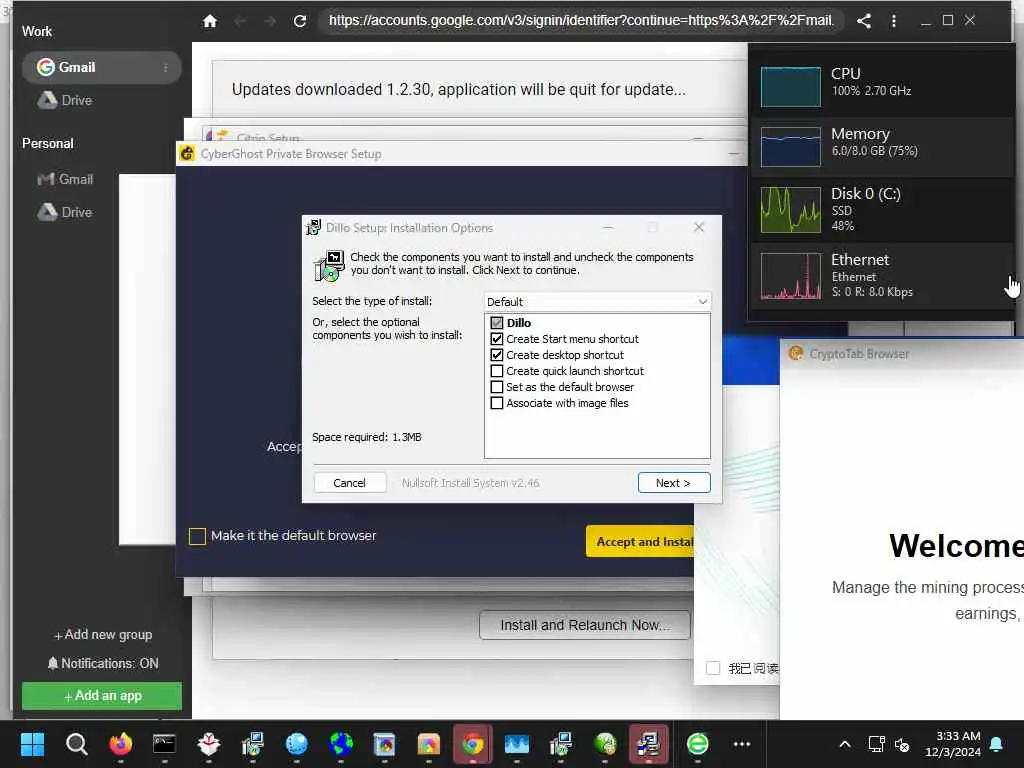Image resolution: width=1024 pixels, height=768 pixels.
Task: Open the command prompt taskbar icon
Action: 164,744
